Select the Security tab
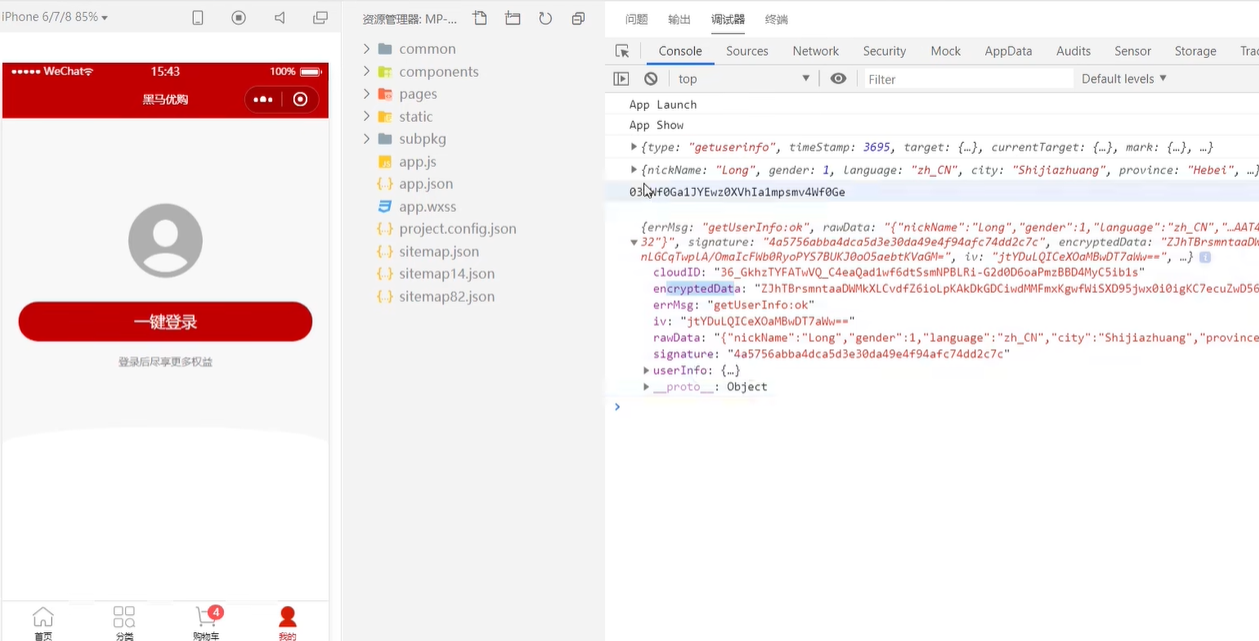Viewport: 1259px width, 641px height. click(x=884, y=51)
